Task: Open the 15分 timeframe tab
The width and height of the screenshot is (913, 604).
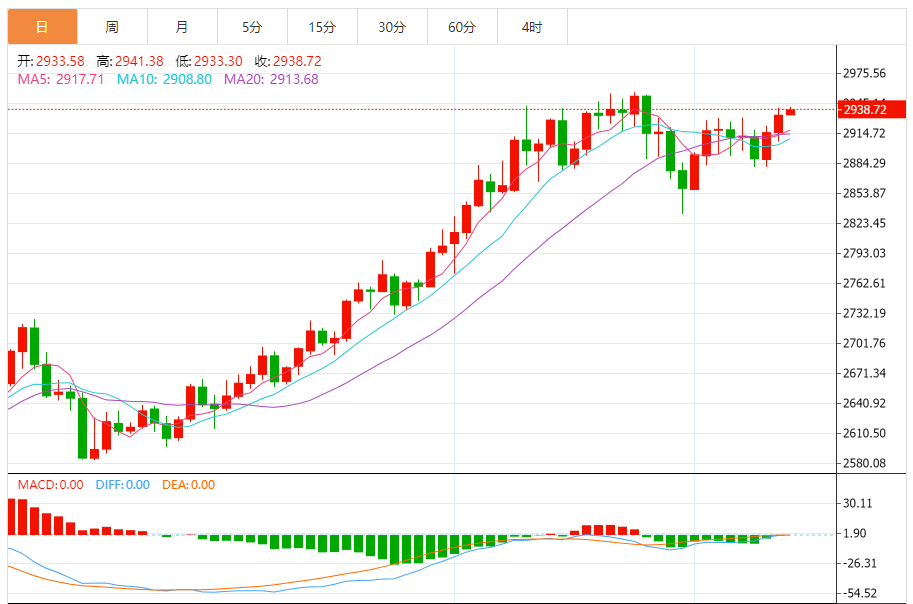Action: coord(322,27)
